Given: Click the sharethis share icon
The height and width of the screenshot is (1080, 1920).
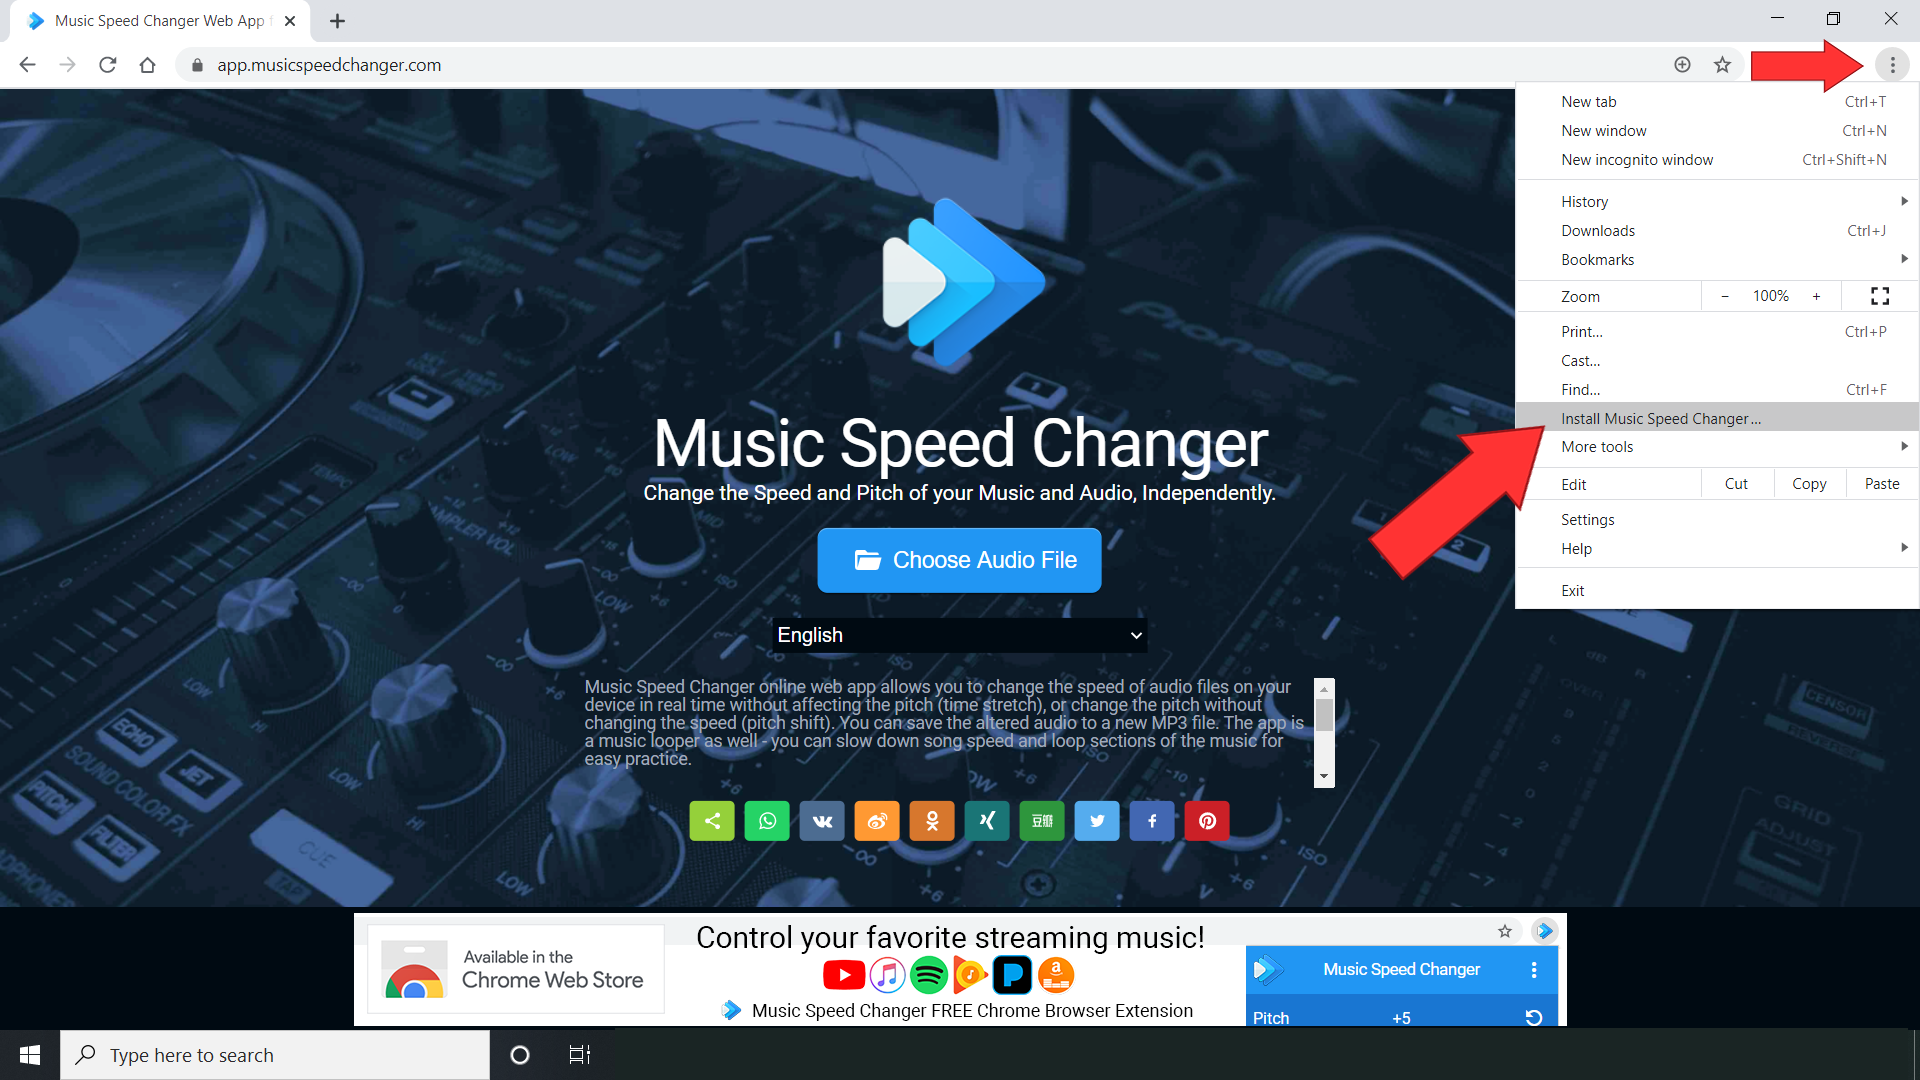Looking at the screenshot, I should coord(711,820).
